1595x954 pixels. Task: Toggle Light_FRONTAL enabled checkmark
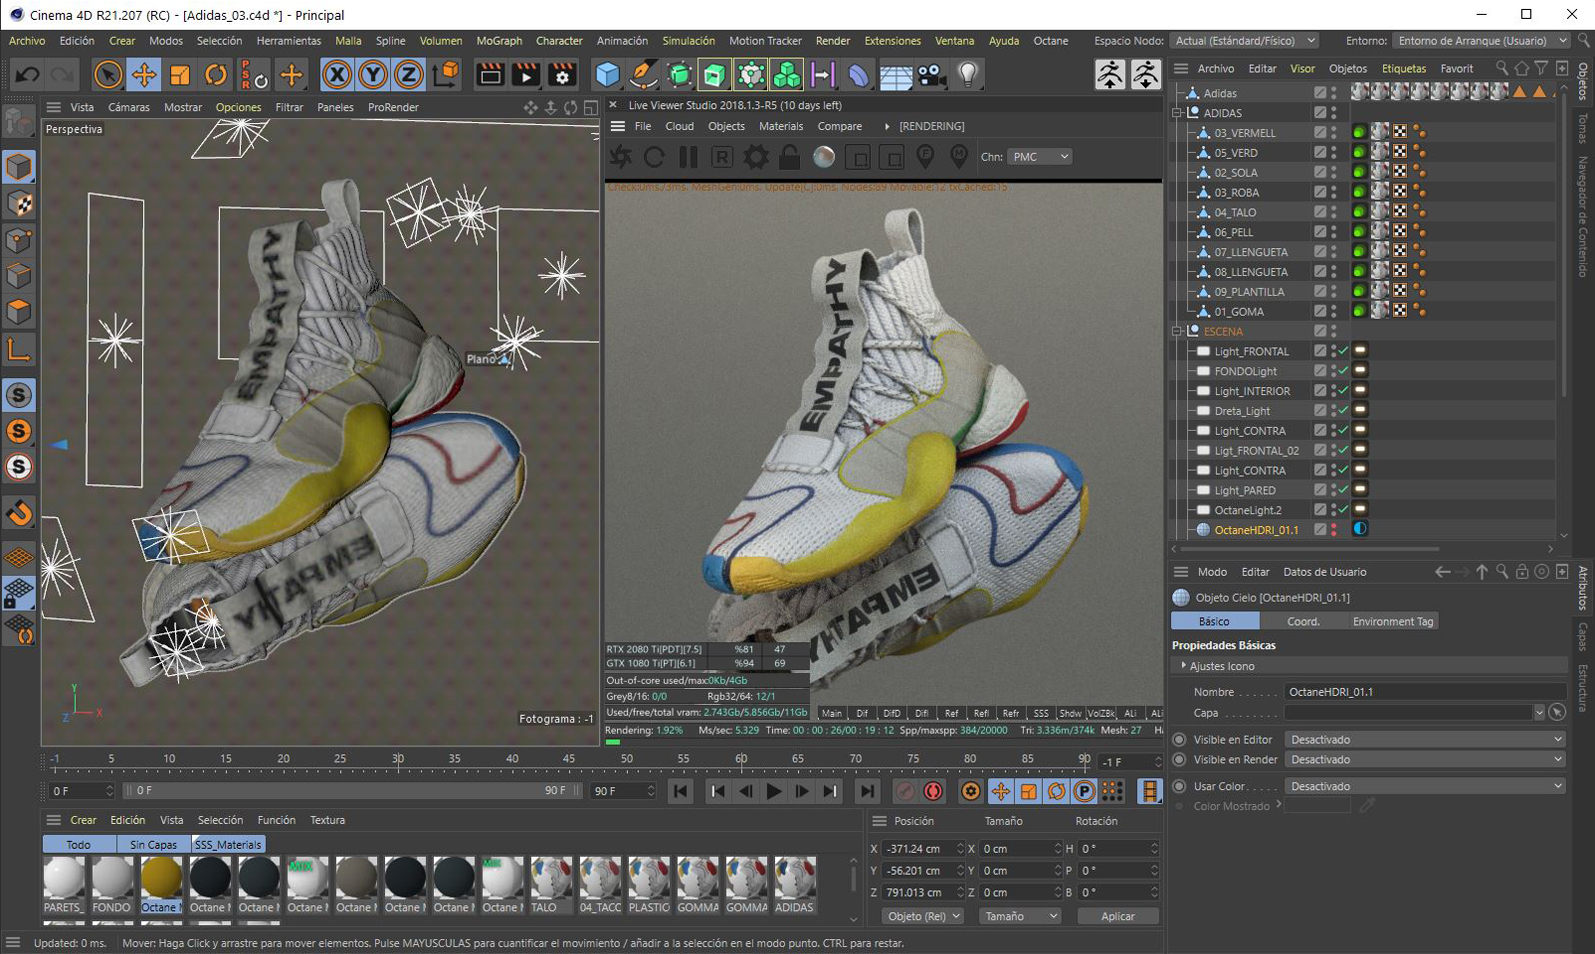point(1344,351)
